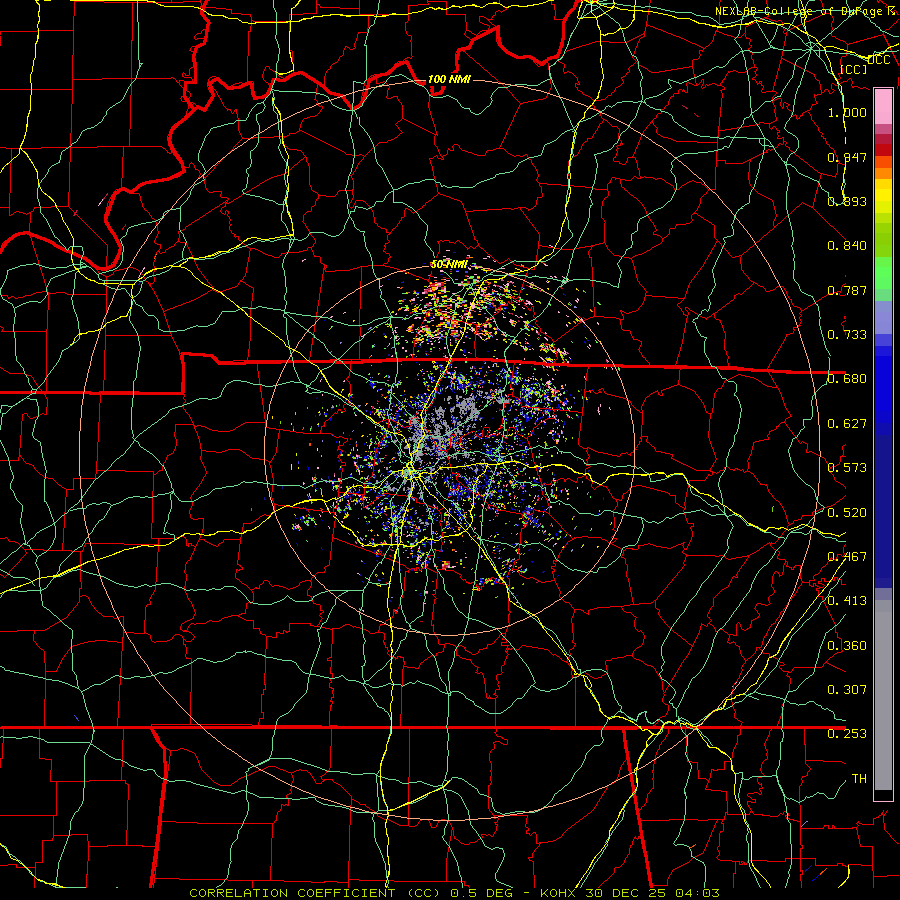Pick the lavender segment of the color bar
Image resolution: width=900 pixels, height=900 pixels.
tap(883, 317)
